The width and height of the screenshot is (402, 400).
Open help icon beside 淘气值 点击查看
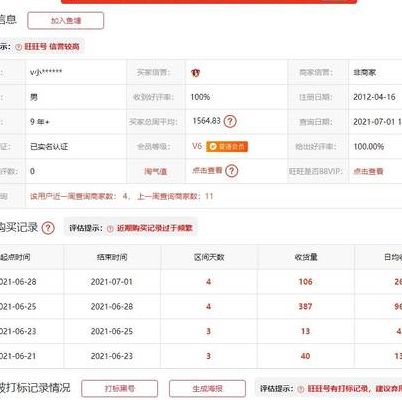(x=232, y=171)
